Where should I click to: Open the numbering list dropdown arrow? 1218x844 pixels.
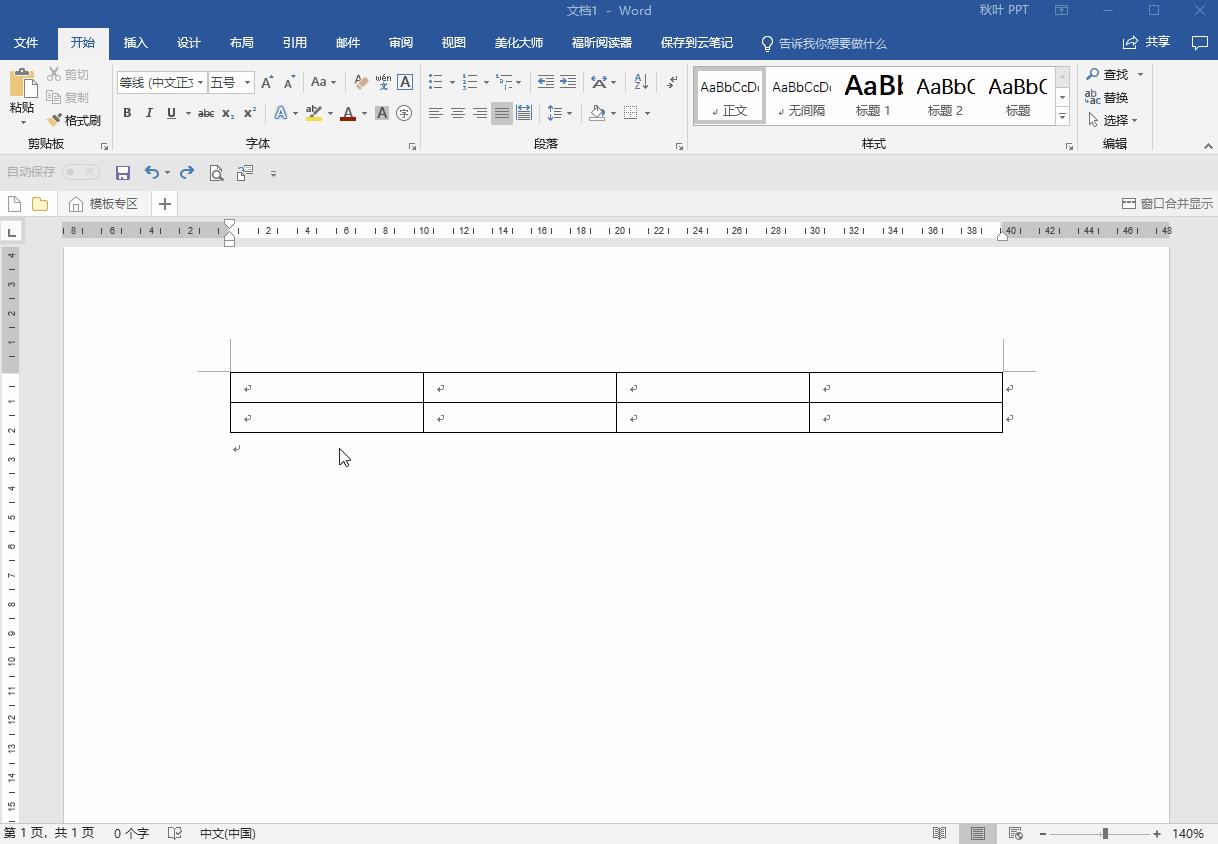point(486,82)
